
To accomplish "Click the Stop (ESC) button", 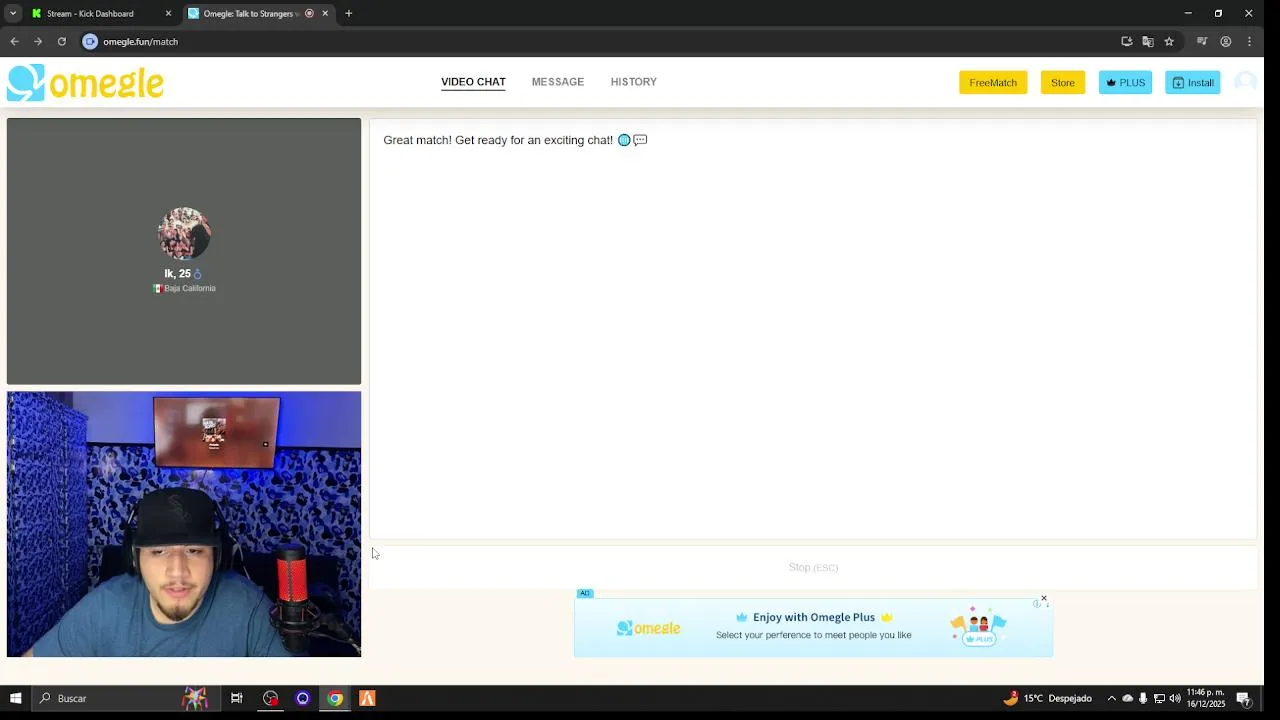I will [813, 567].
